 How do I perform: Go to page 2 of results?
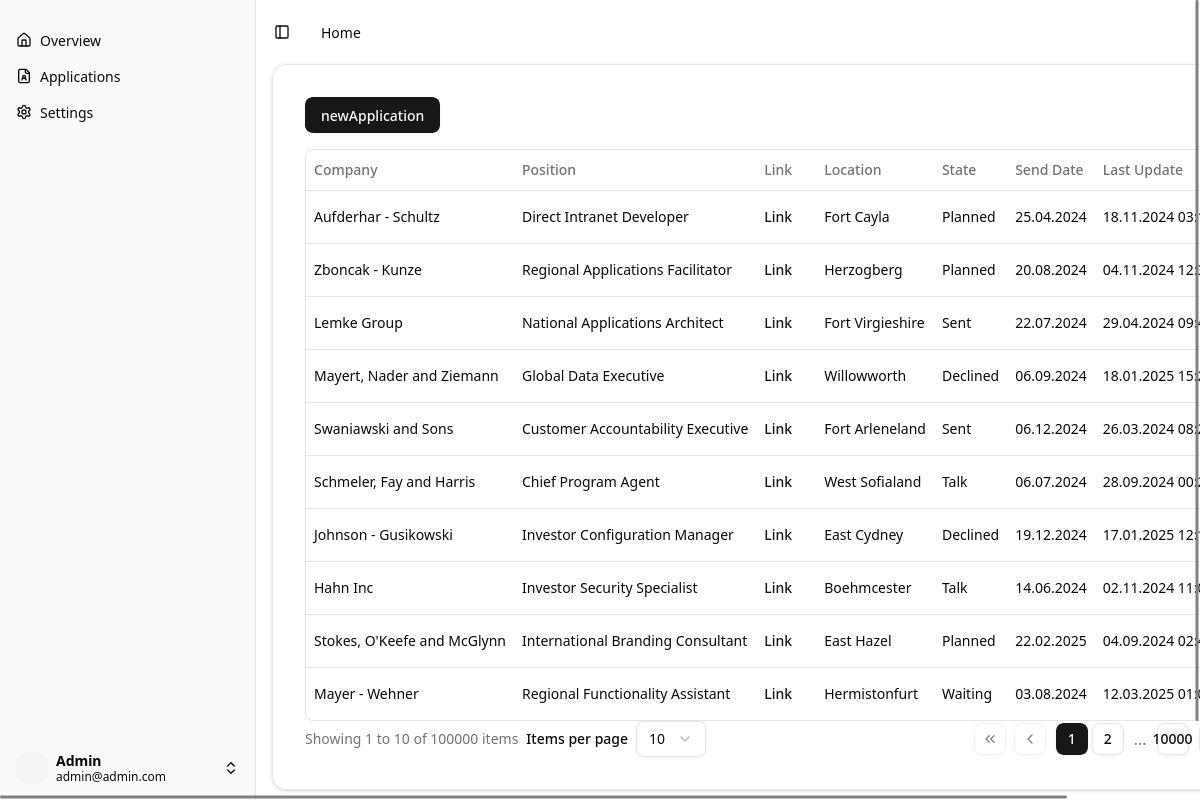coord(1107,739)
